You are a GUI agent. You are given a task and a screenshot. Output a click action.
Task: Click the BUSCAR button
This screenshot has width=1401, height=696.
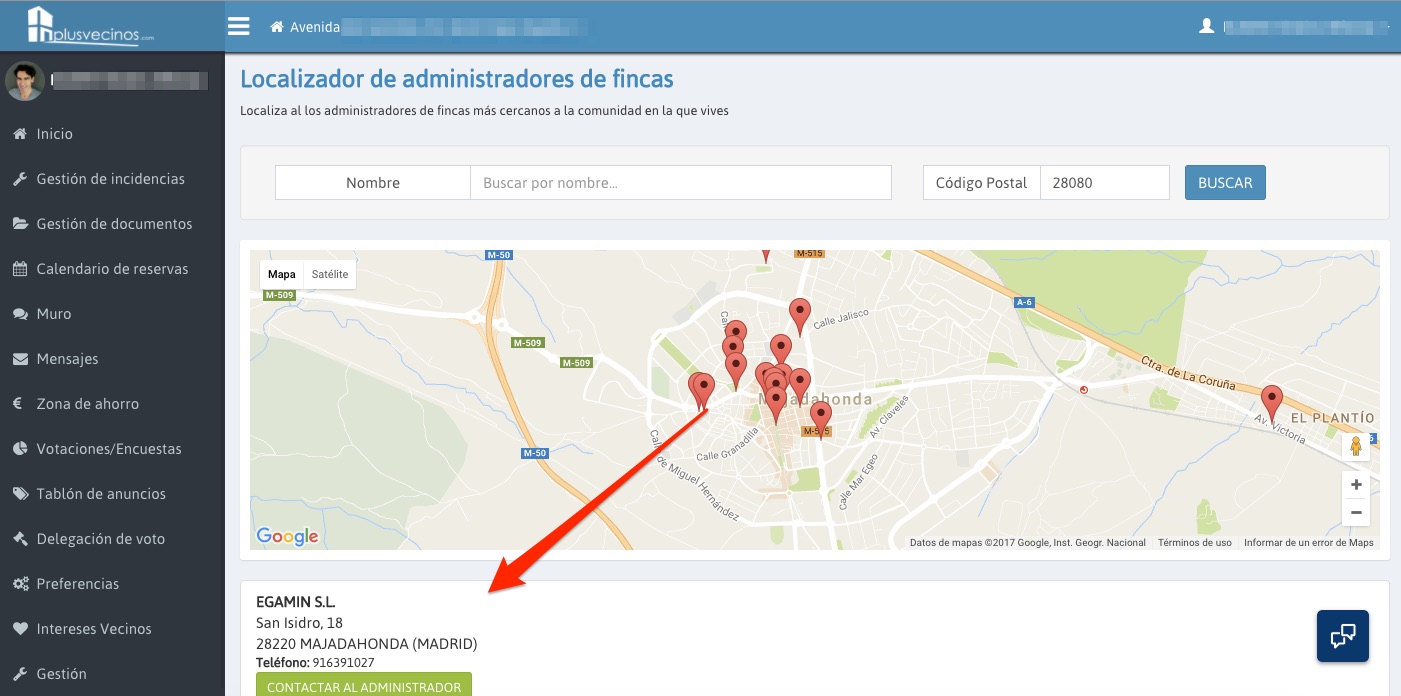[1225, 183]
